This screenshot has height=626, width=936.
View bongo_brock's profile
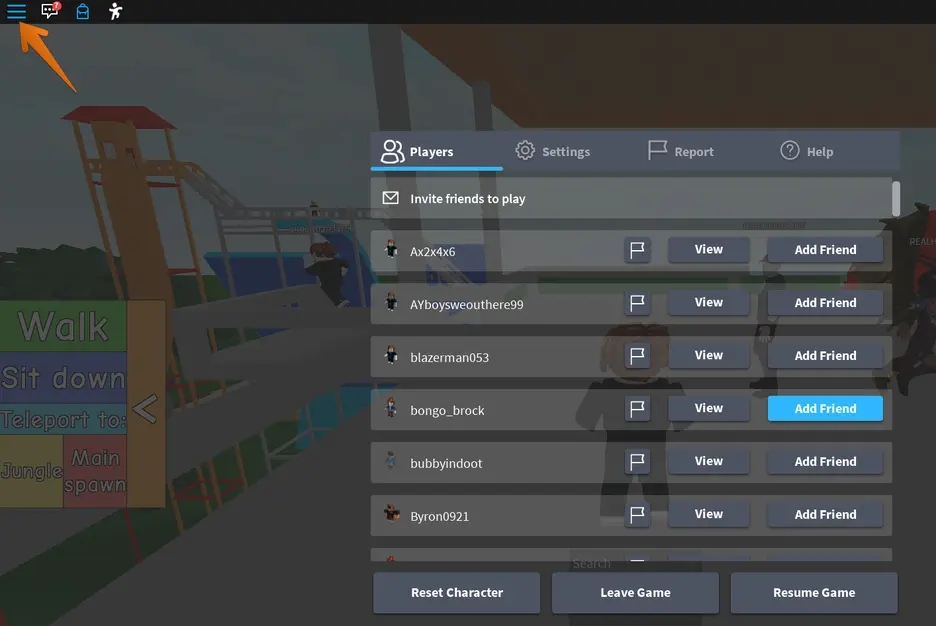tap(709, 408)
